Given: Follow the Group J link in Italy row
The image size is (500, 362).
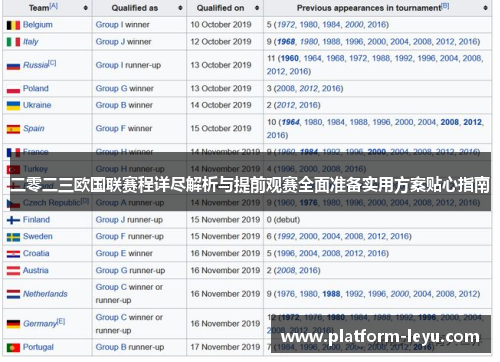Looking at the screenshot, I should 110,42.
